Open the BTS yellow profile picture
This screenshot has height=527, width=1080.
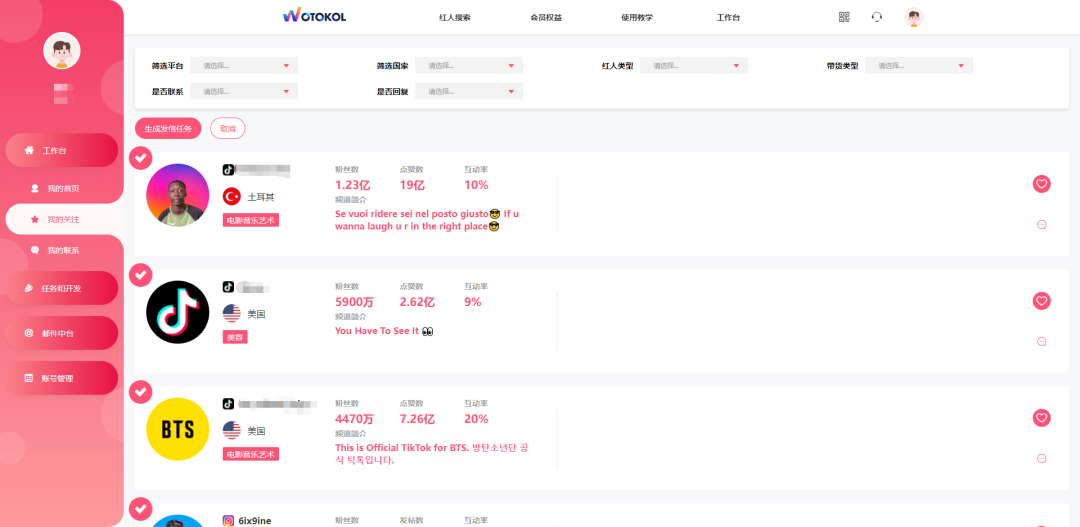click(x=178, y=429)
